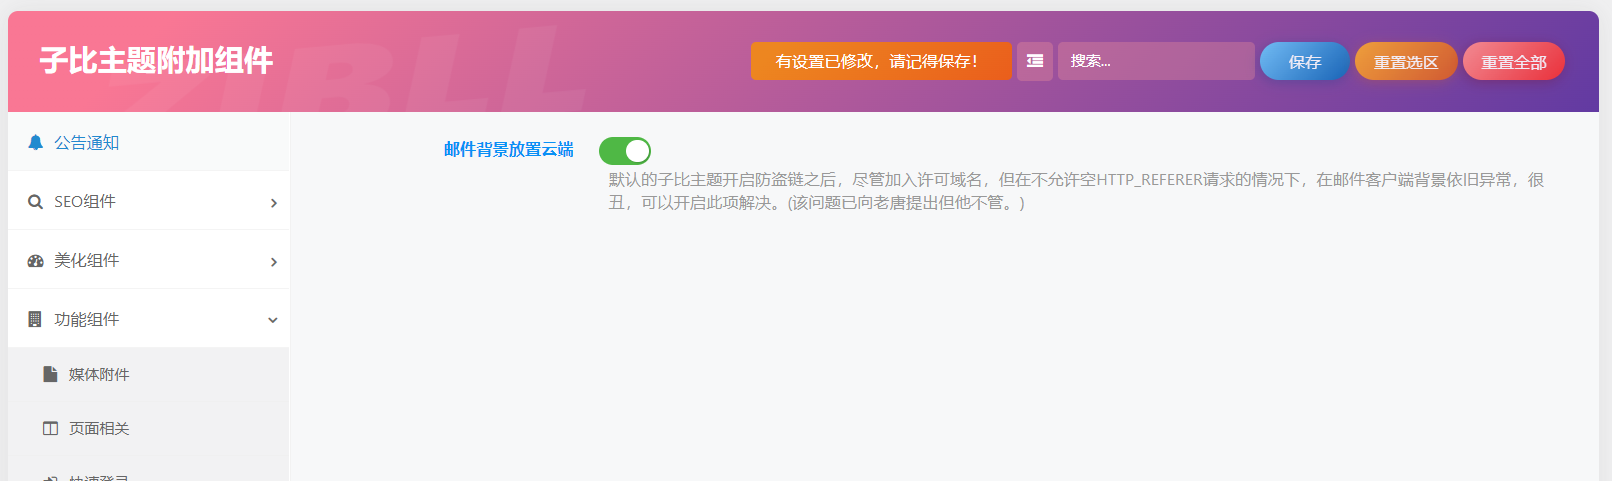Screen dimensions: 1612x481
Task: Click the 有设置已修改 save reminder notice
Action: click(881, 61)
